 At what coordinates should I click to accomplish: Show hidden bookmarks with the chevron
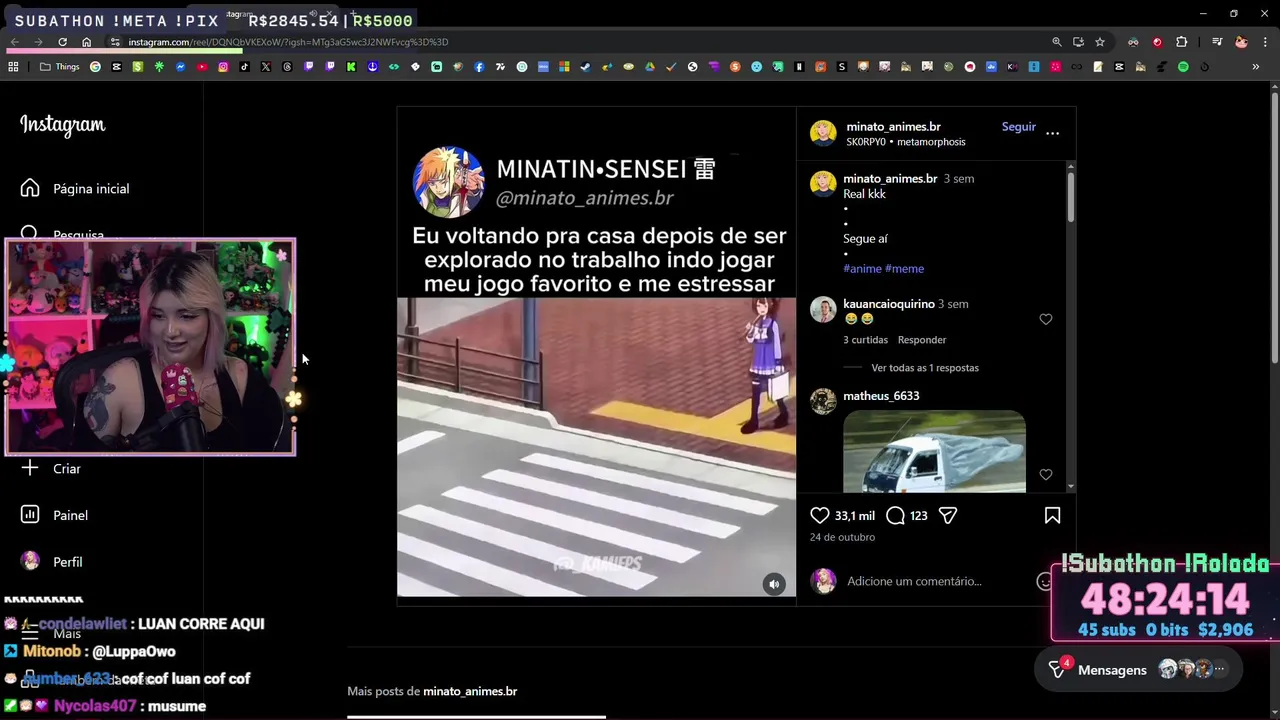coord(1255,67)
